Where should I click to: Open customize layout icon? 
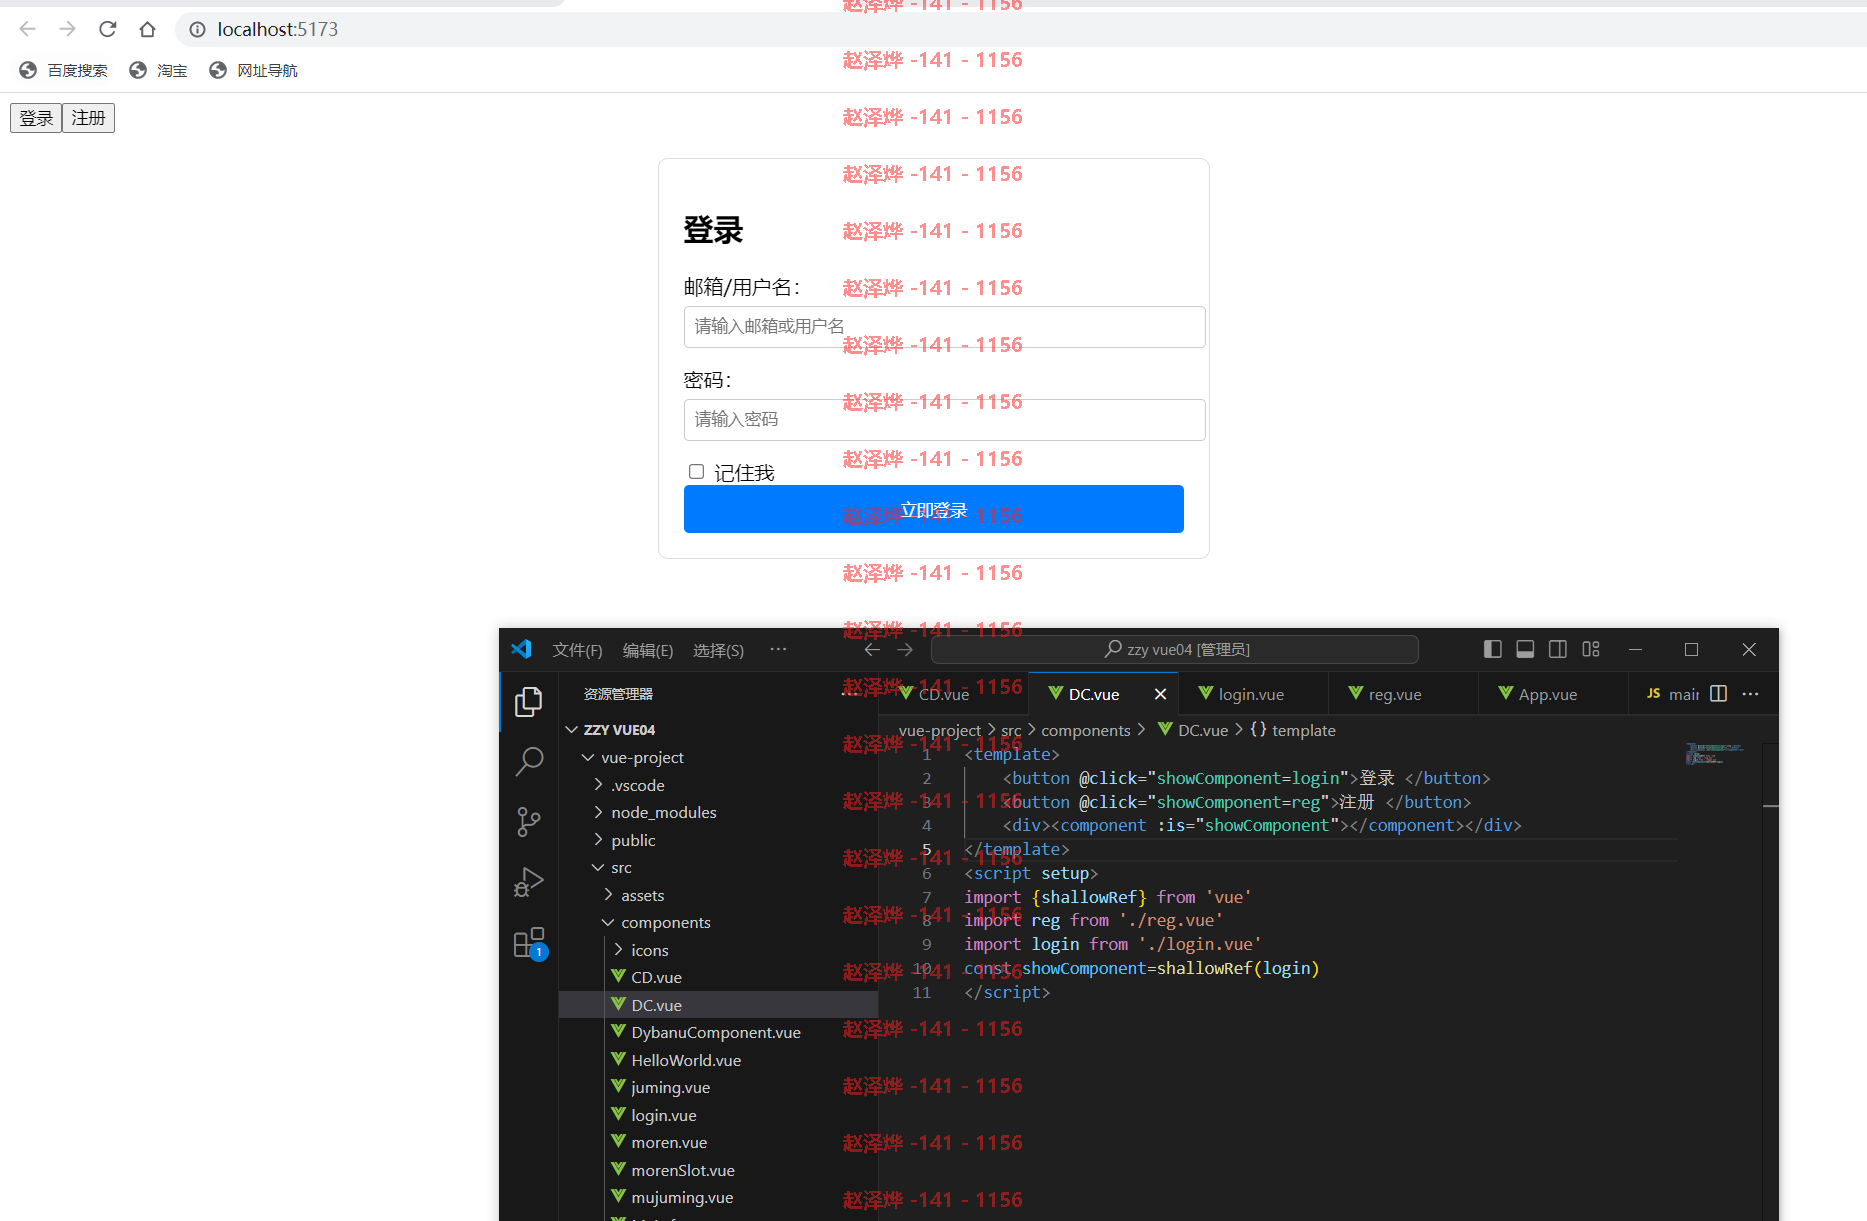coord(1591,649)
